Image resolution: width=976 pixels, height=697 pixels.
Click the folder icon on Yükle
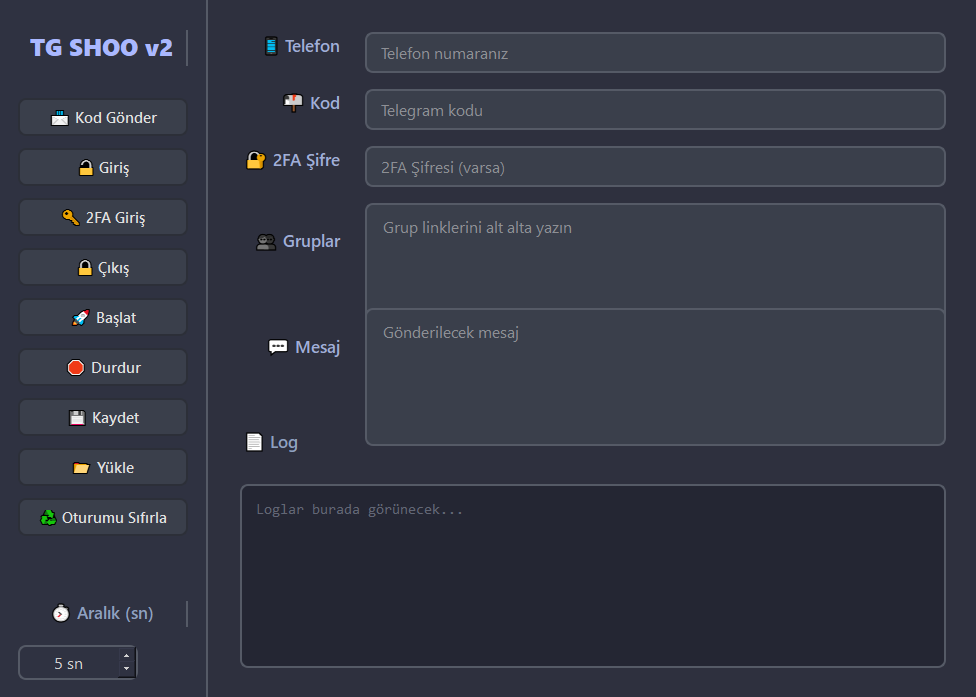tap(81, 468)
